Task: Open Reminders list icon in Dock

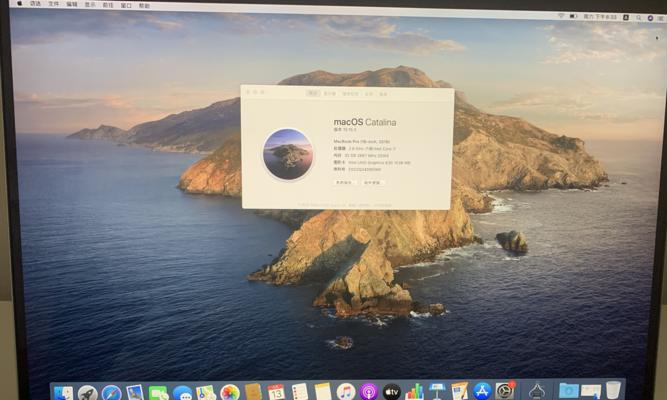Action: (300, 391)
